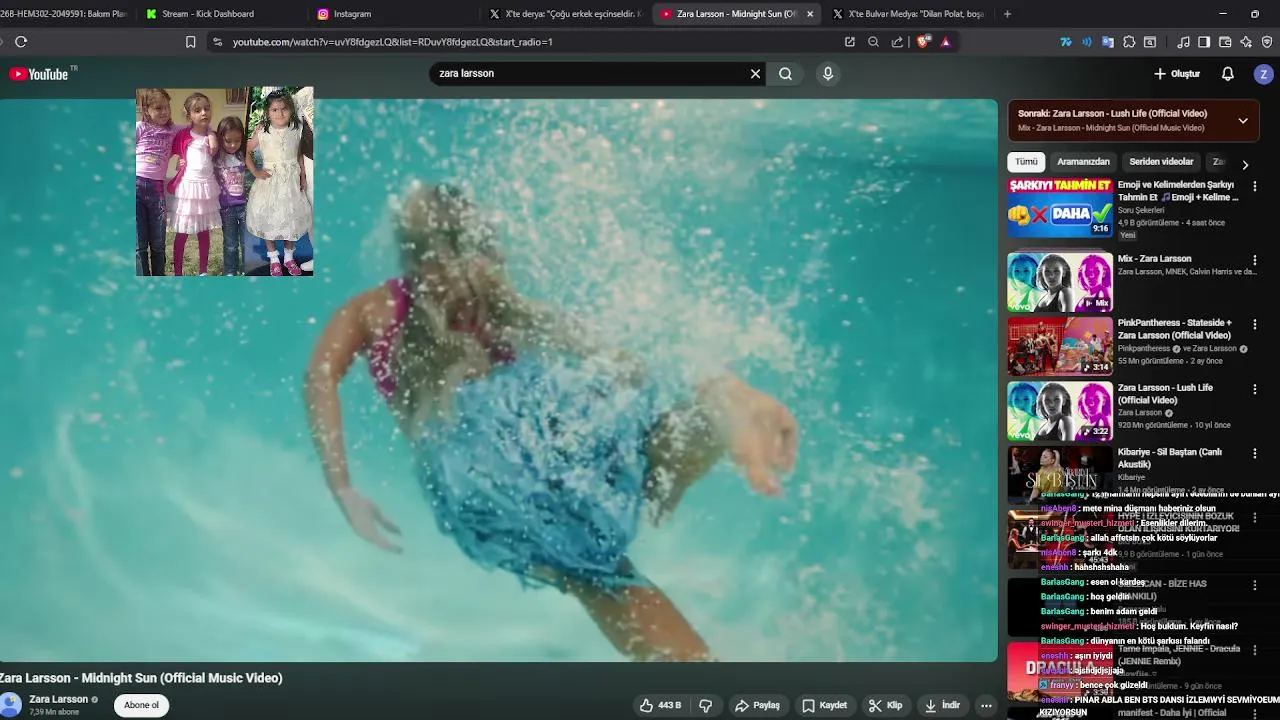Screen dimensions: 1280x720
Task: Open YouTube notifications bell
Action: (1228, 74)
